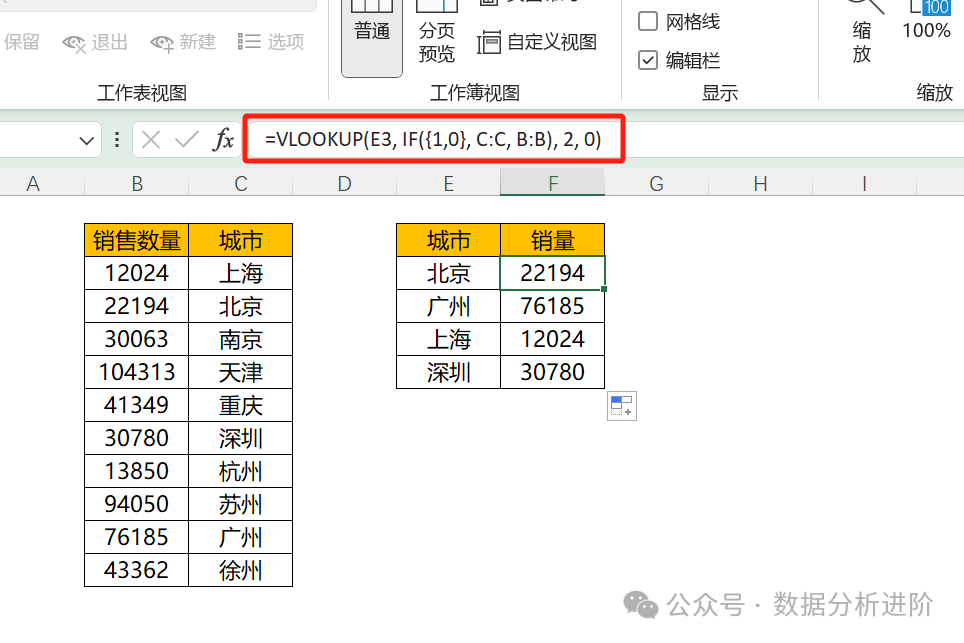The width and height of the screenshot is (964, 643).
Task: Click into the VLOOKUP formula input field
Action: (x=433, y=140)
